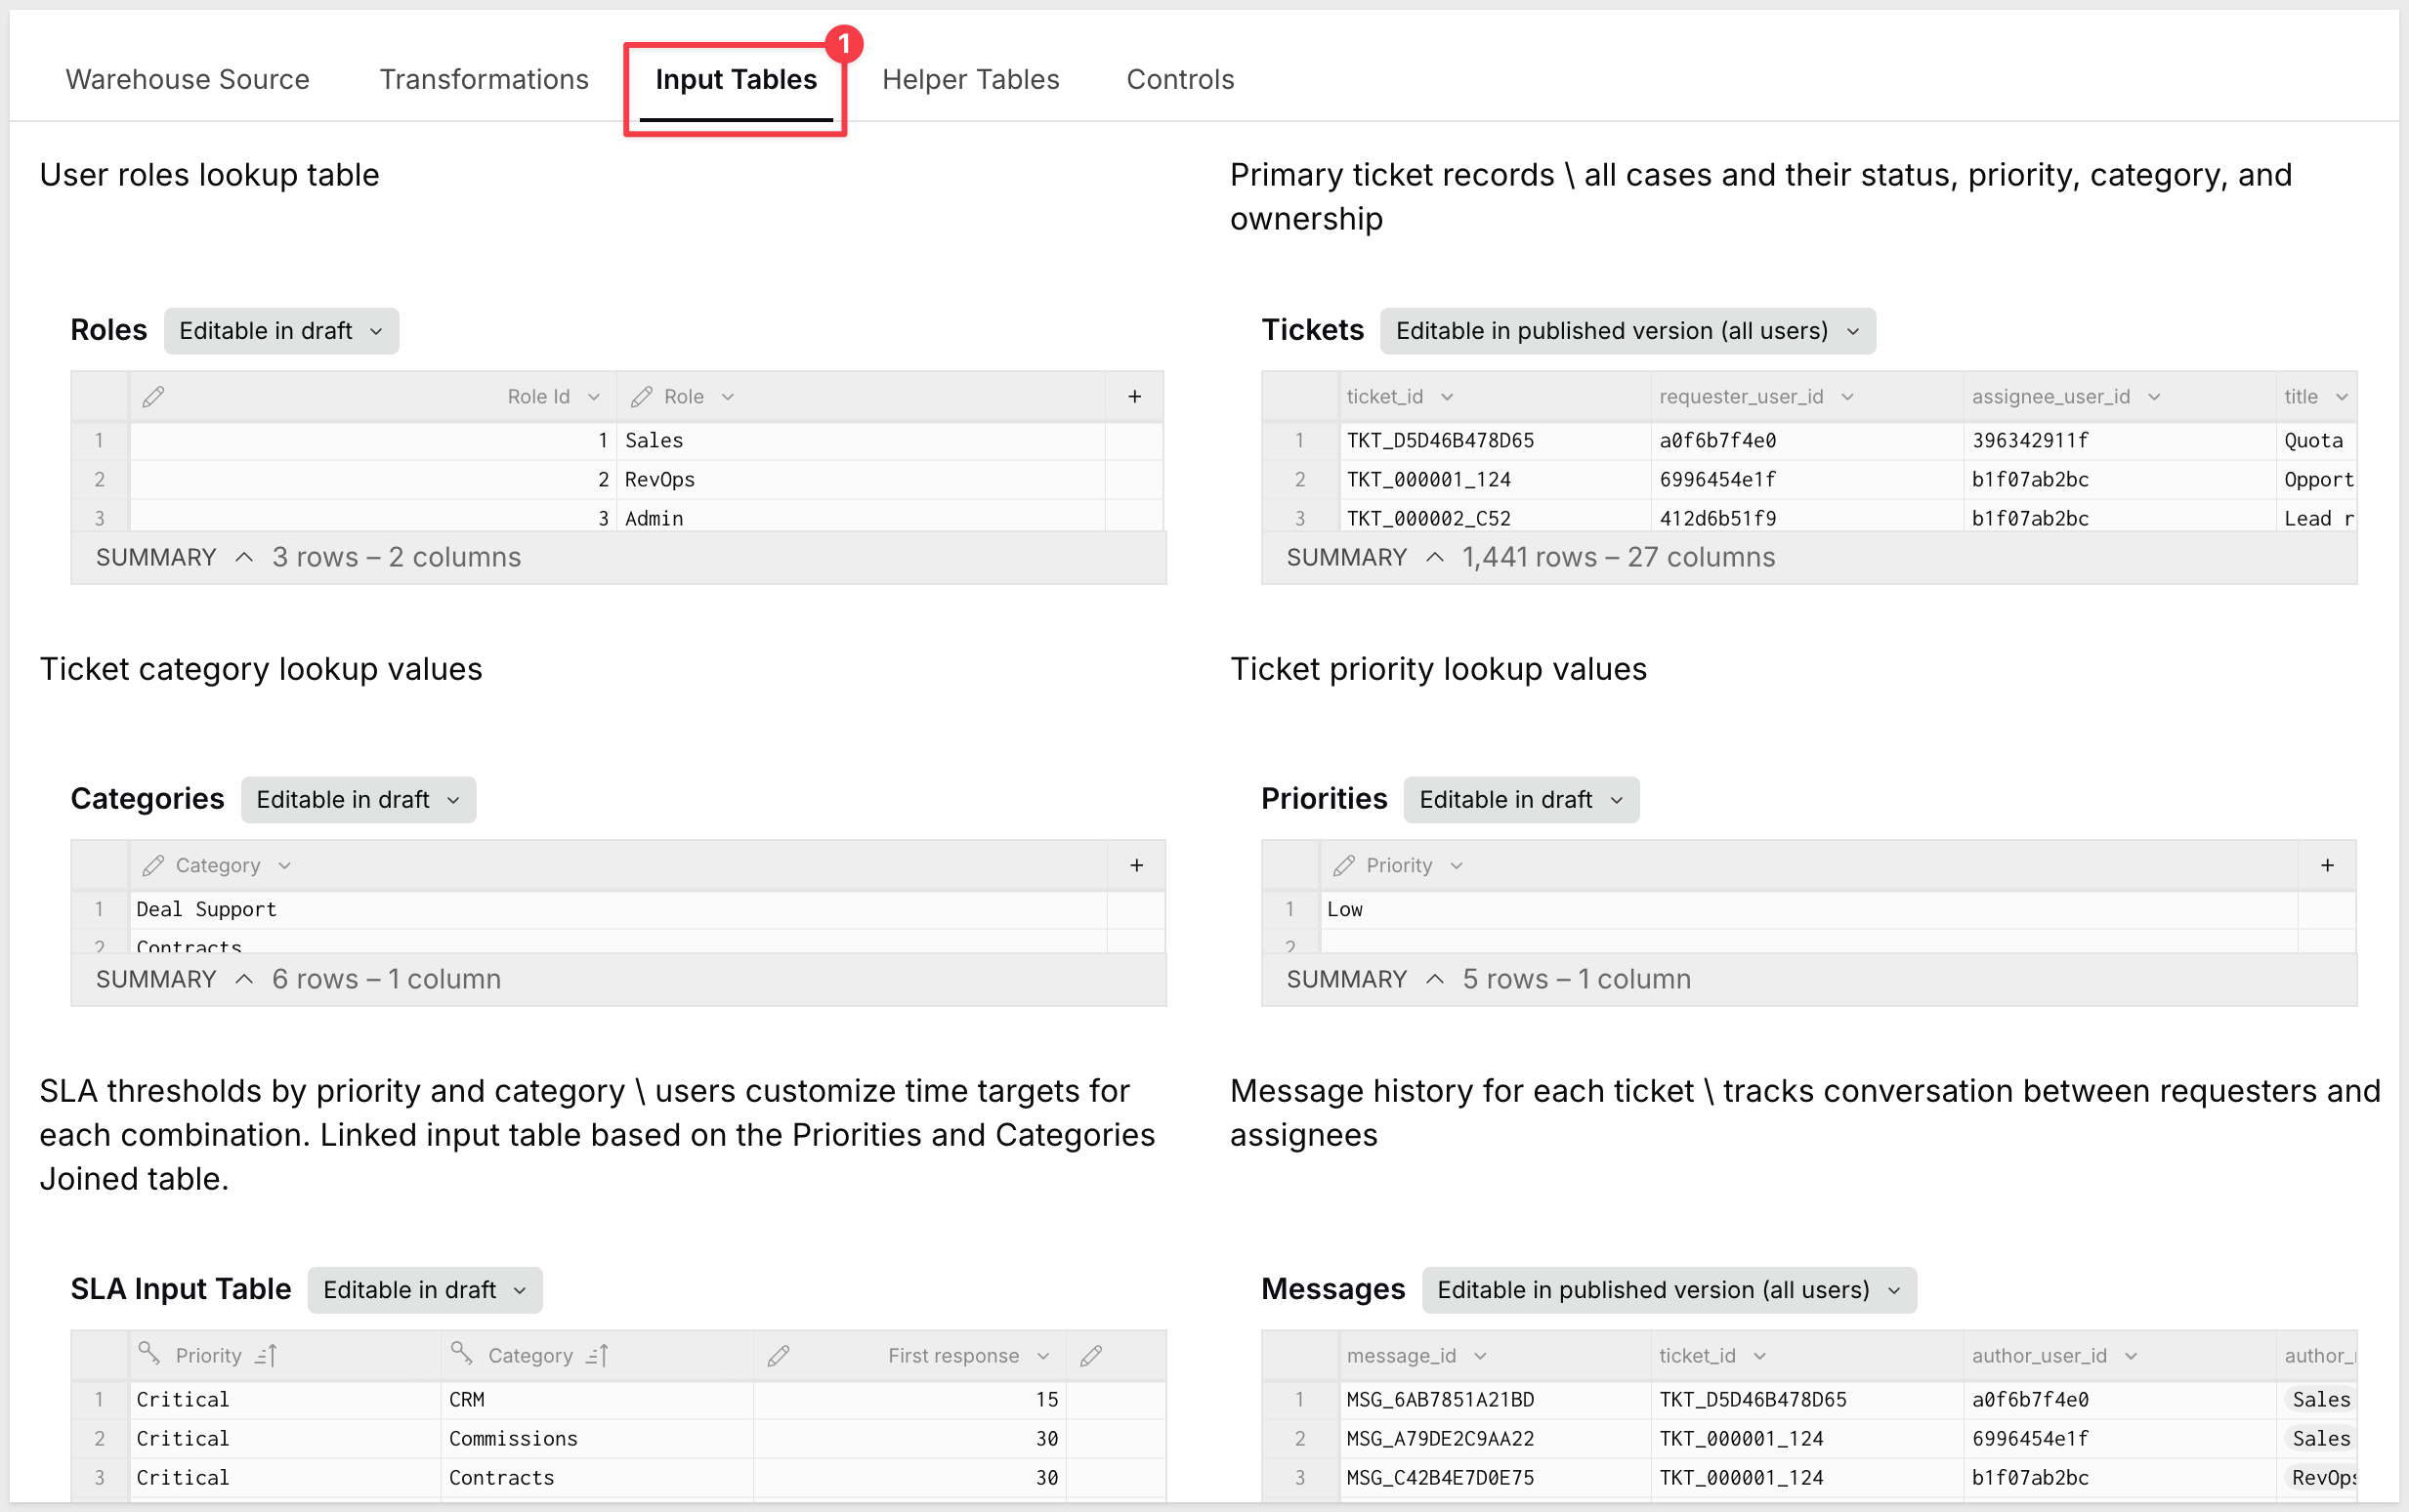This screenshot has width=2409, height=1512.
Task: Go to the Helper Tables tab
Action: click(970, 79)
